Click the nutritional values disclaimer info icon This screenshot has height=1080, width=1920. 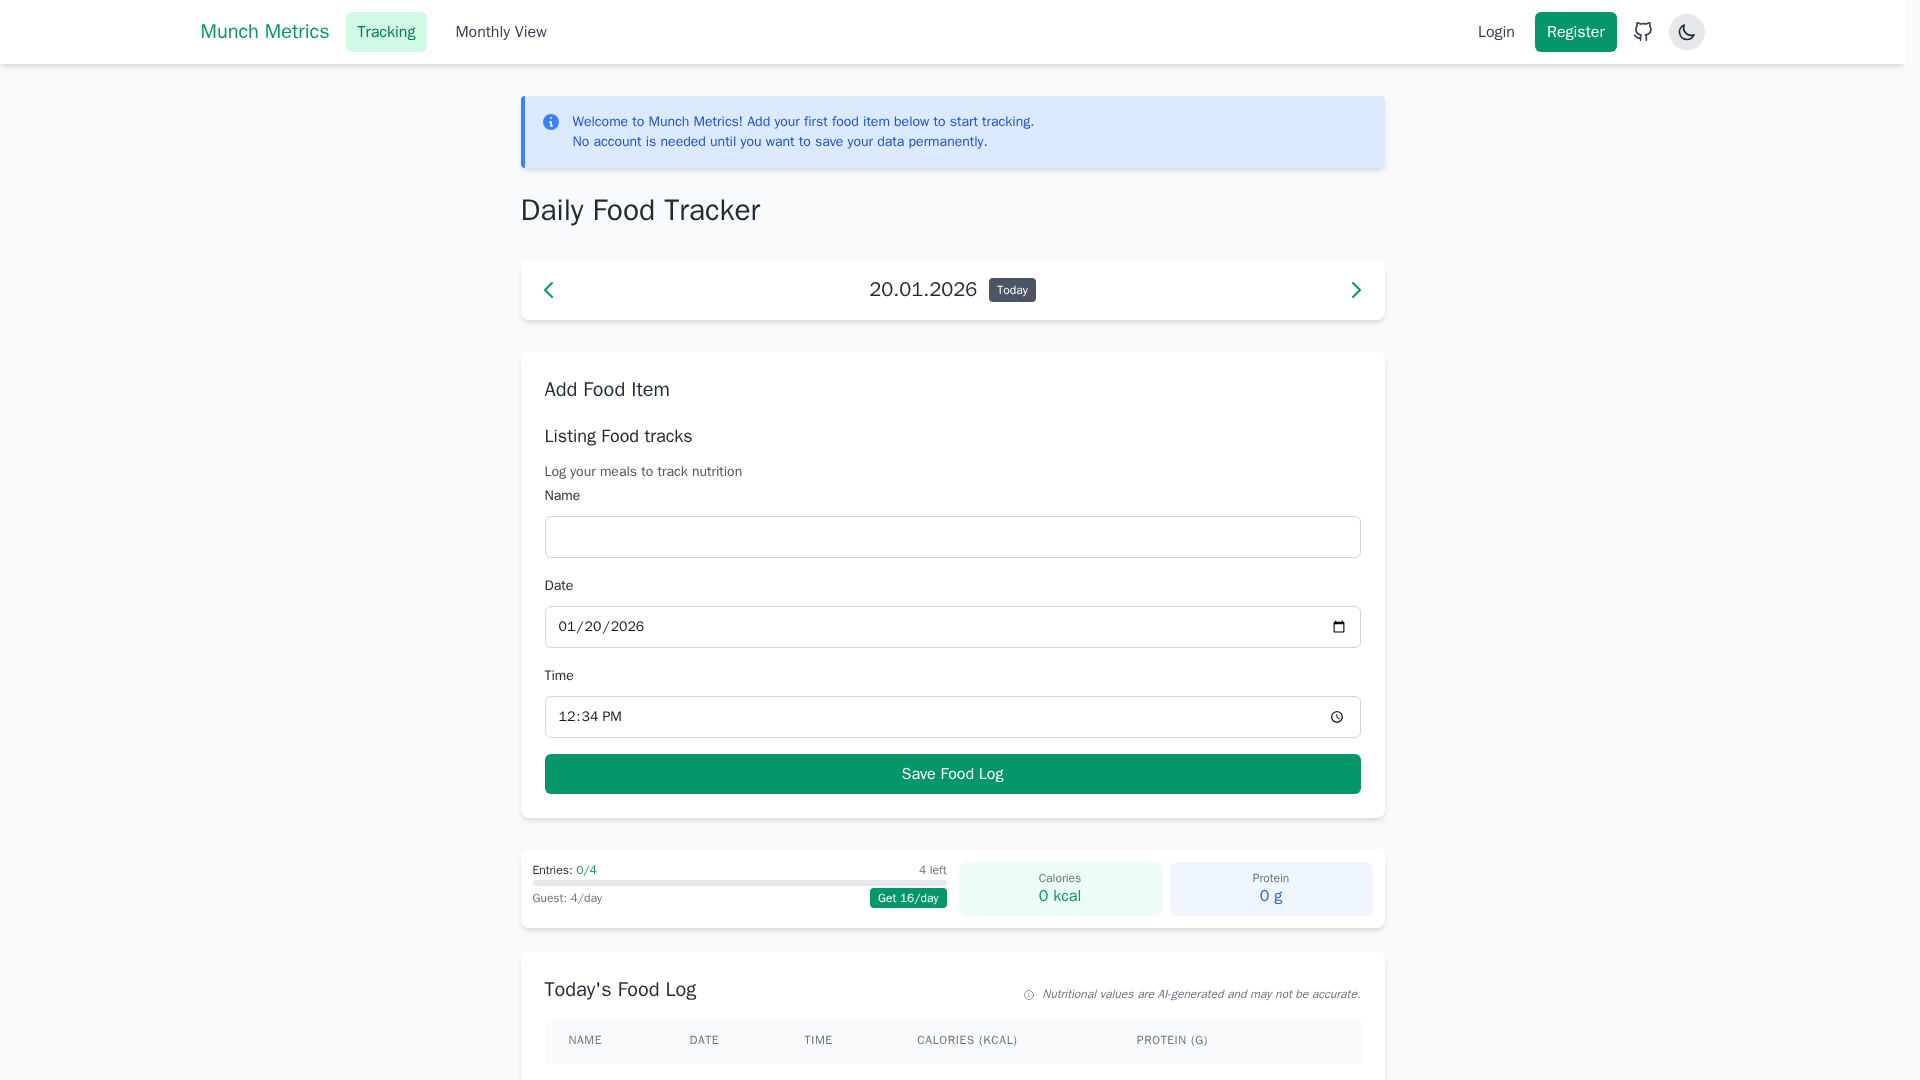click(1029, 995)
